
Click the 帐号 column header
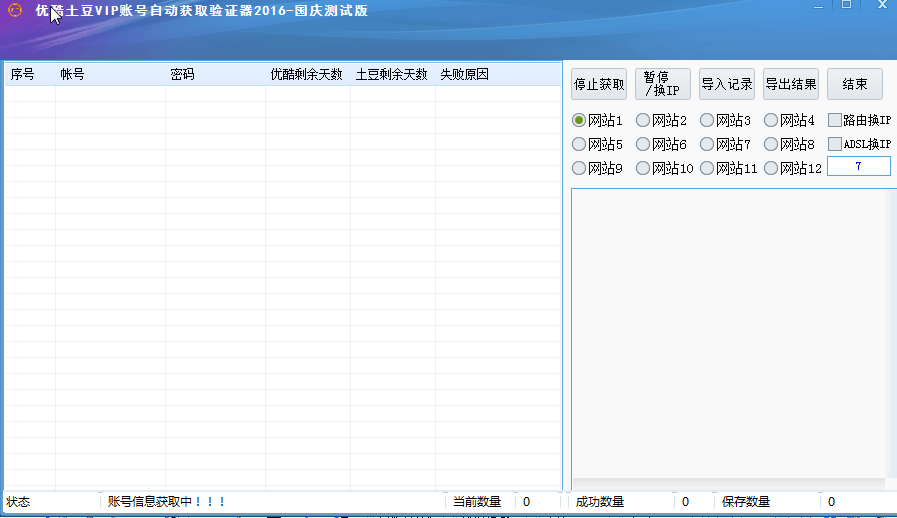72,74
